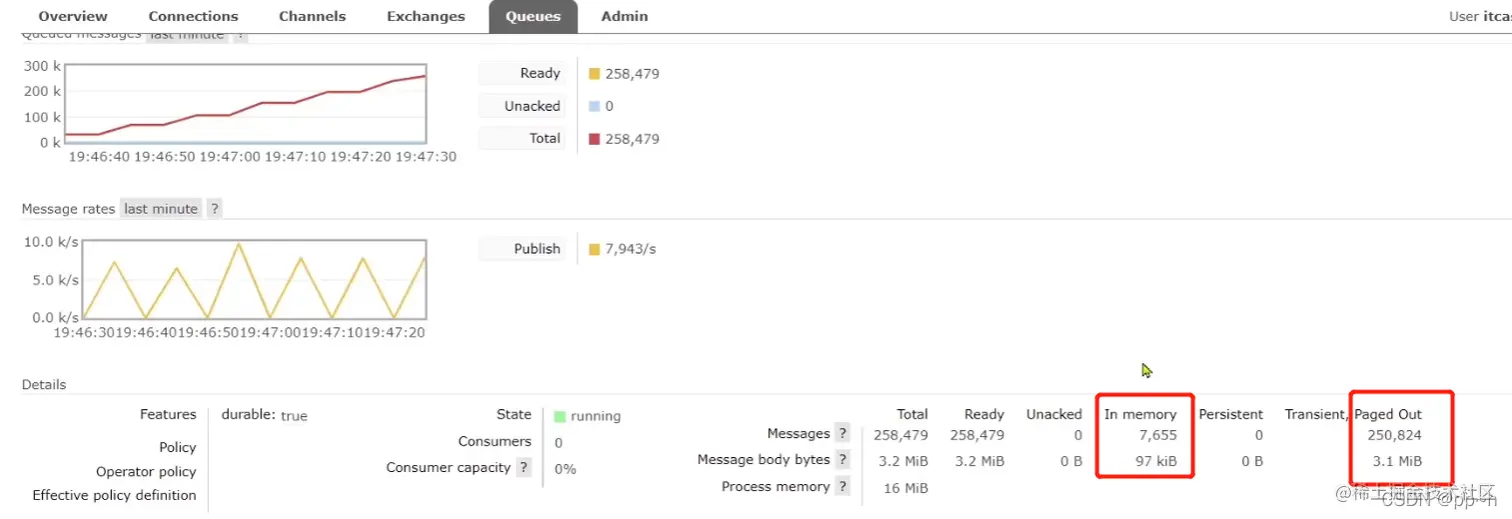The height and width of the screenshot is (519, 1512).
Task: Toggle the Publish series legend button
Action: point(522,248)
